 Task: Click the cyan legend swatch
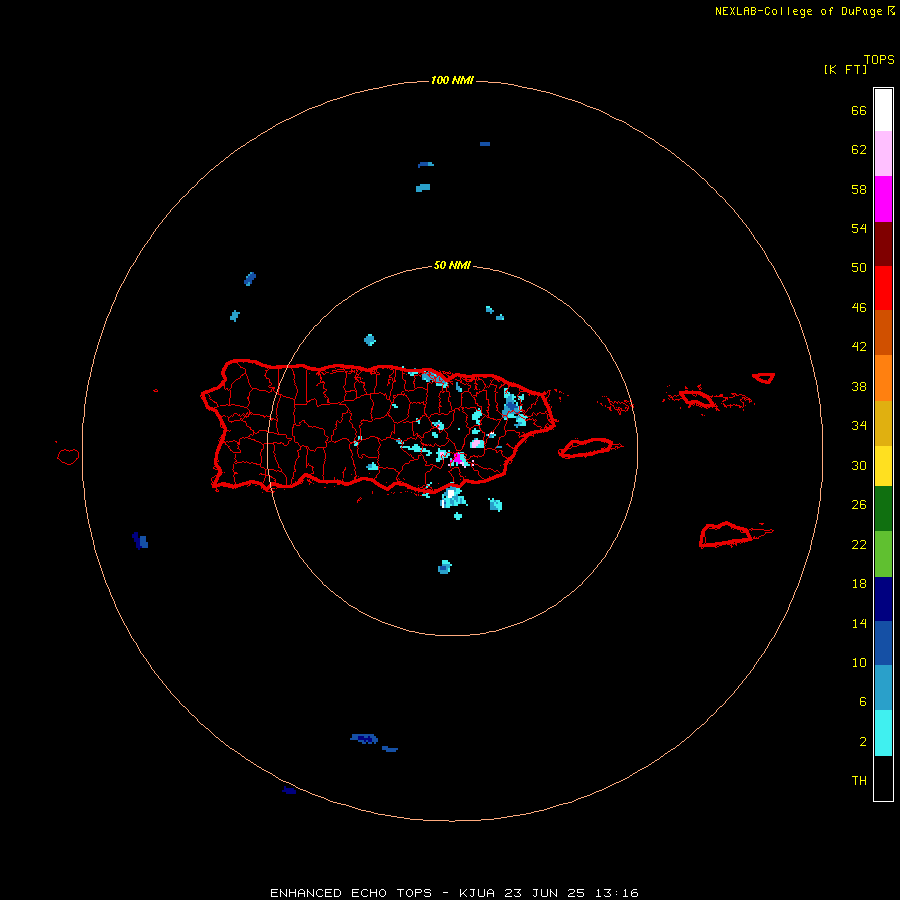click(x=883, y=733)
